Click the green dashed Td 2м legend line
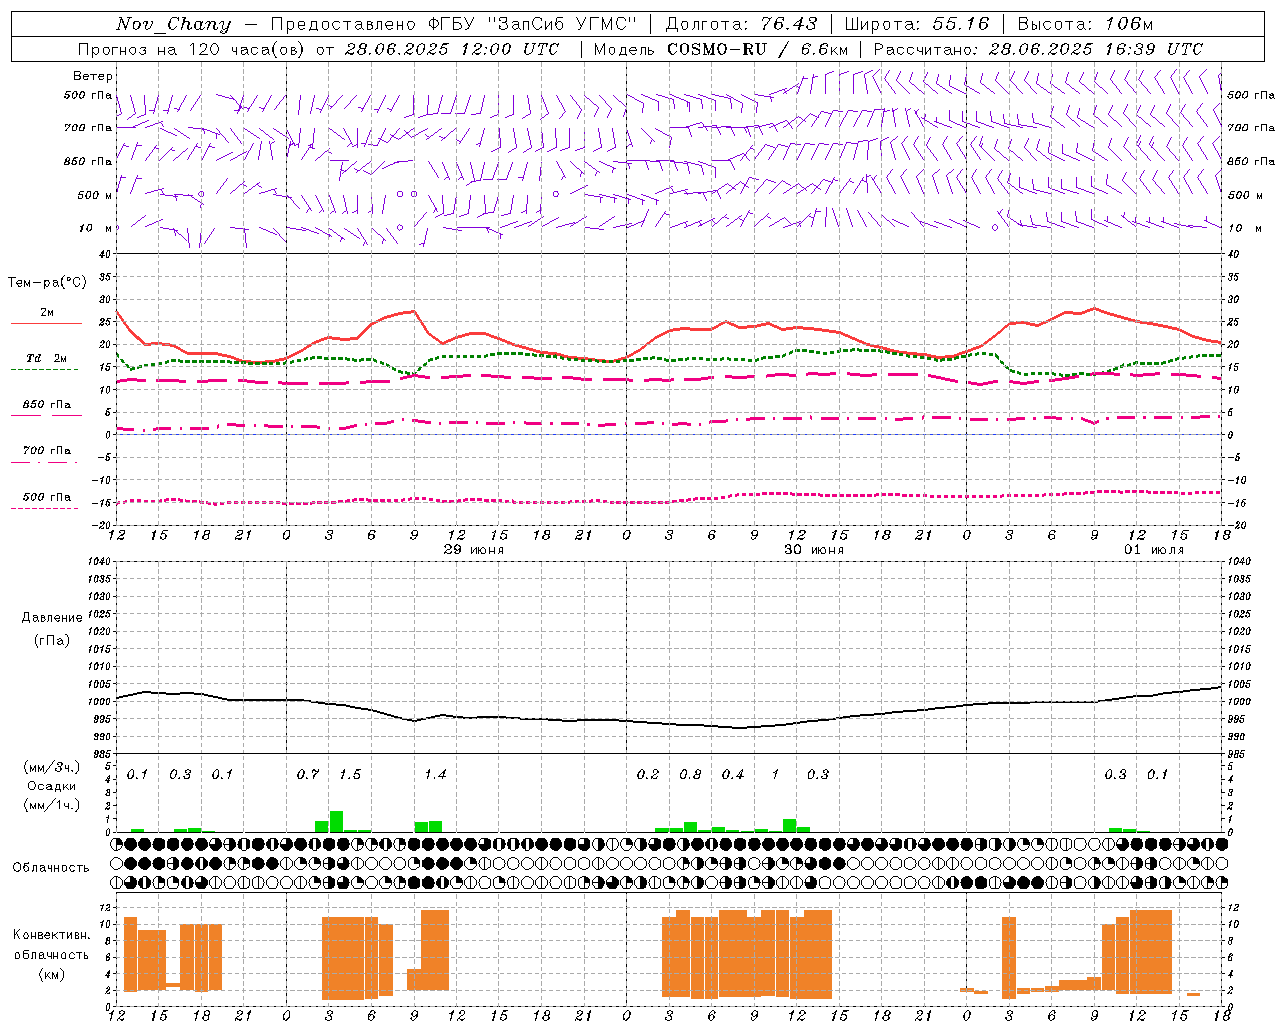This screenshot has height=1024, width=1280. (x=45, y=369)
